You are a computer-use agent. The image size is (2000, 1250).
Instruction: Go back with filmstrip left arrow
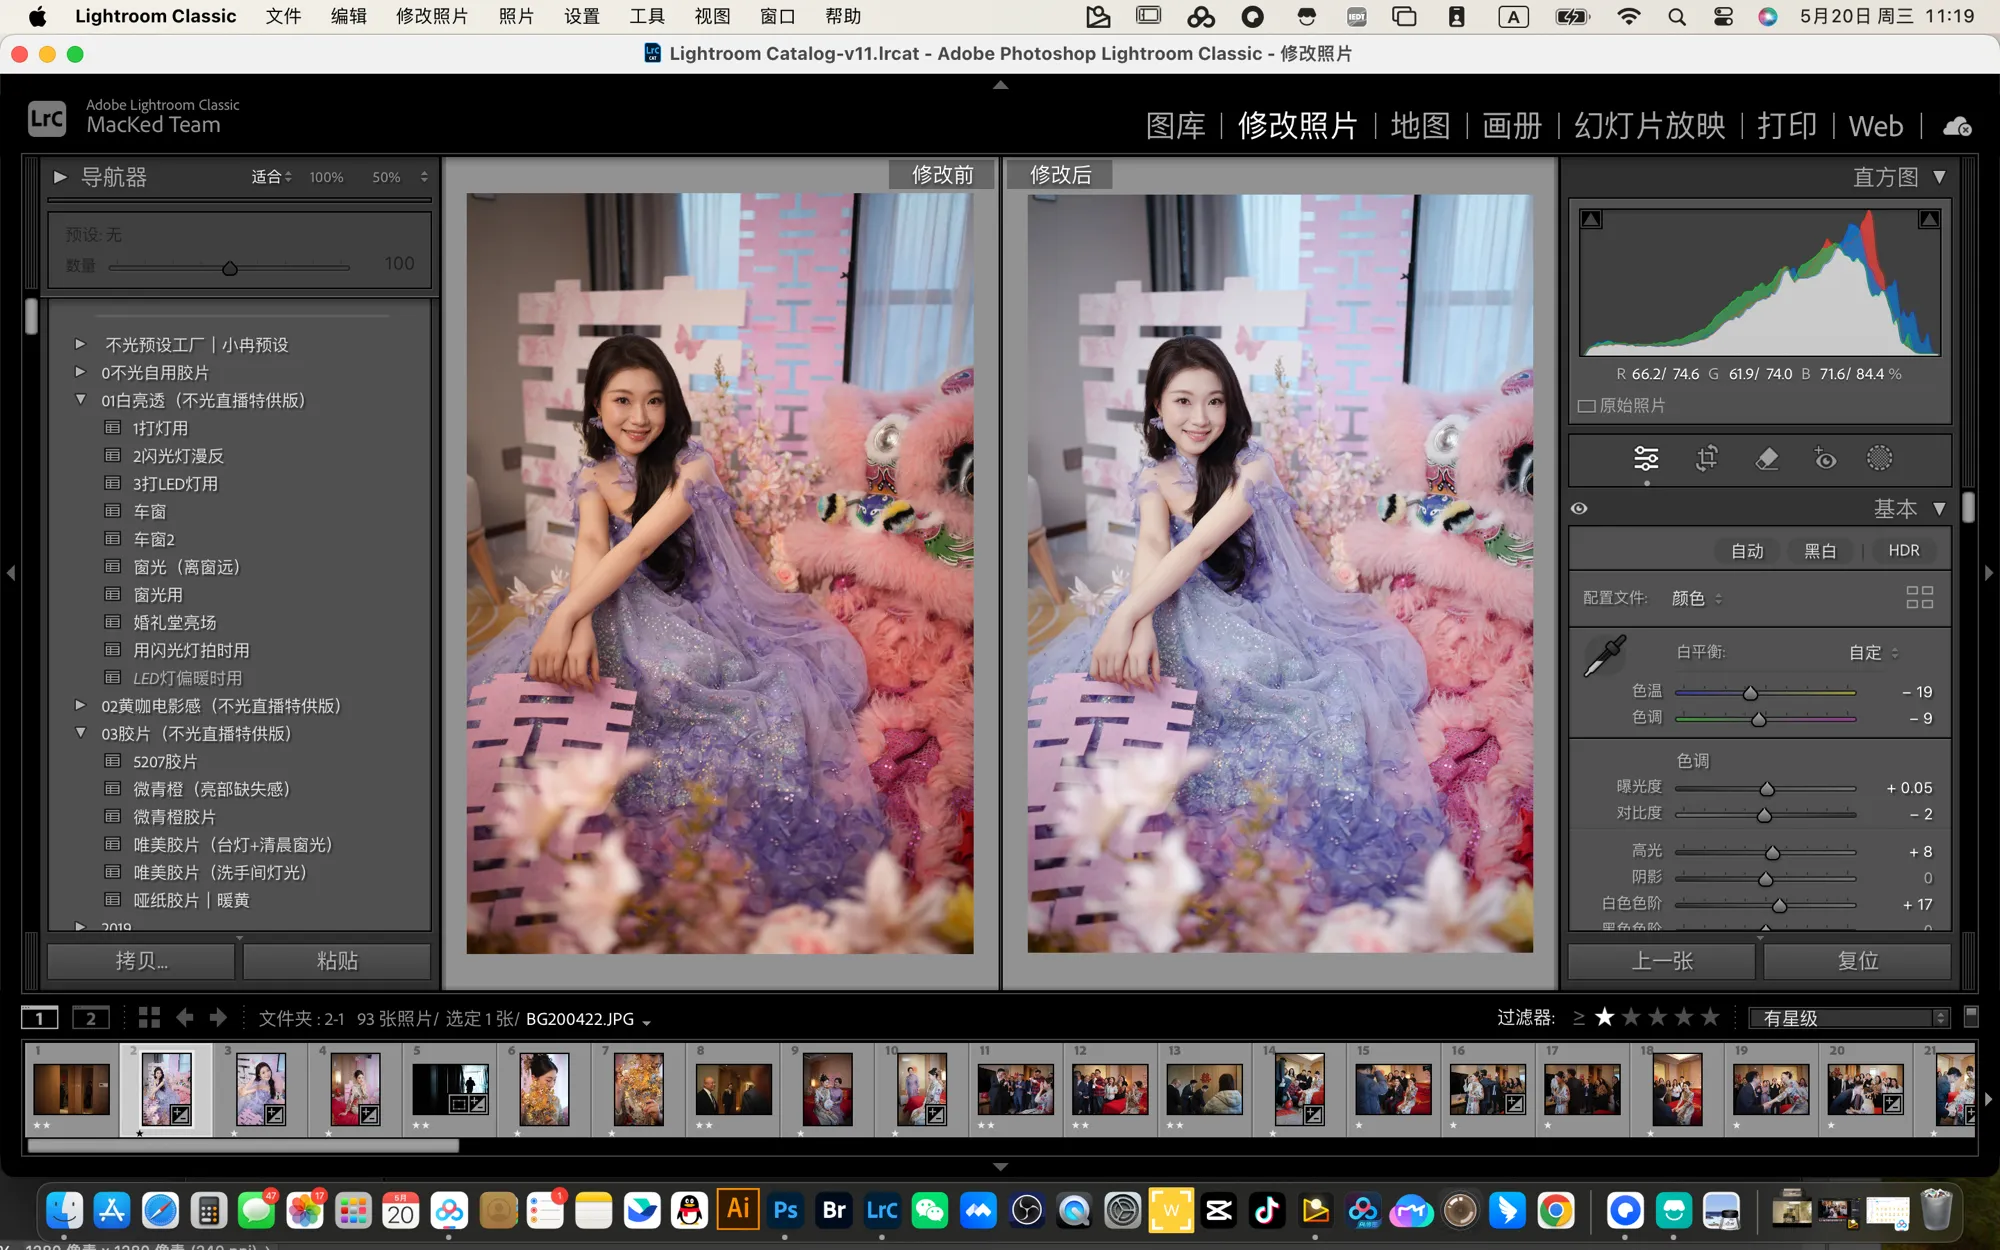tap(185, 1018)
